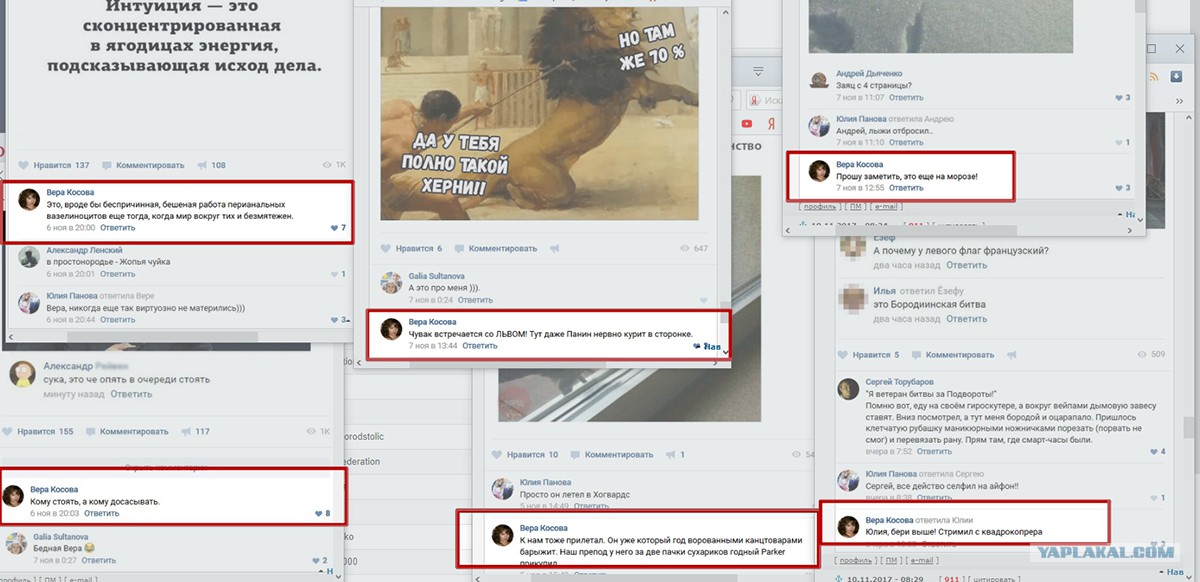This screenshot has width=1200, height=582.
Task: Reply to Александр's comment posted a minute ago
Action: coord(130,394)
